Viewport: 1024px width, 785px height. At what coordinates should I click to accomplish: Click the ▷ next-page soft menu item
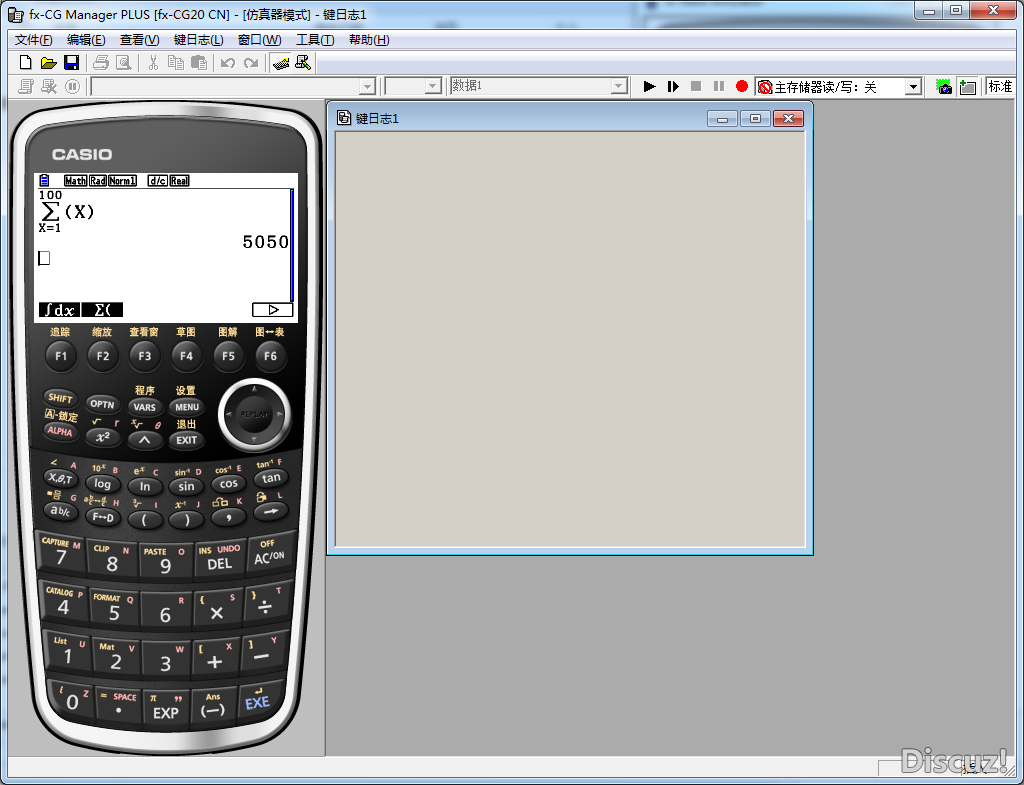coord(272,310)
